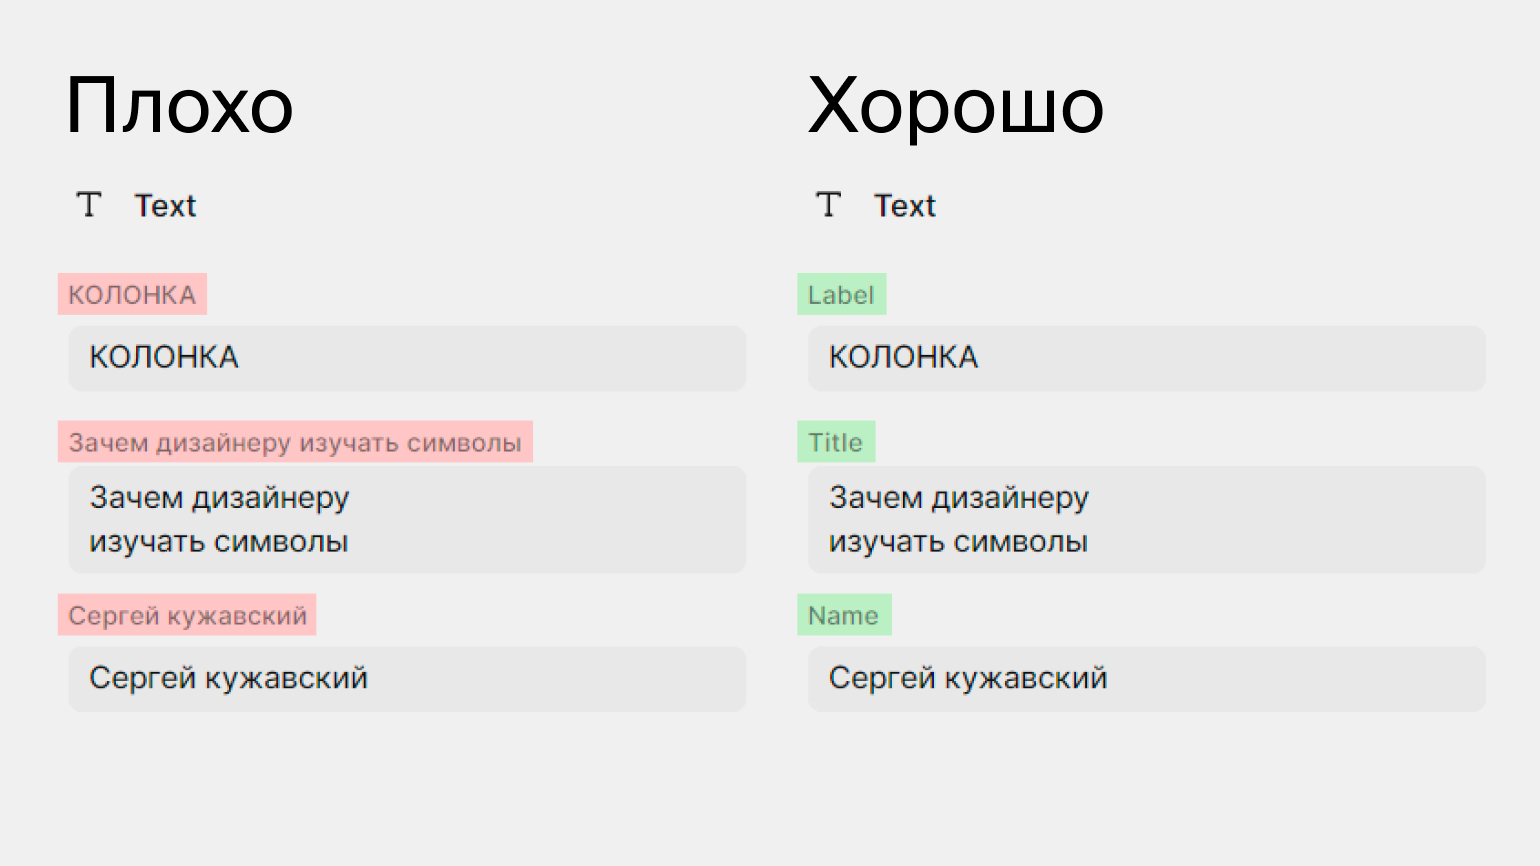Click the Хорошо heading
Image resolution: width=1540 pixels, height=866 pixels.
955,106
